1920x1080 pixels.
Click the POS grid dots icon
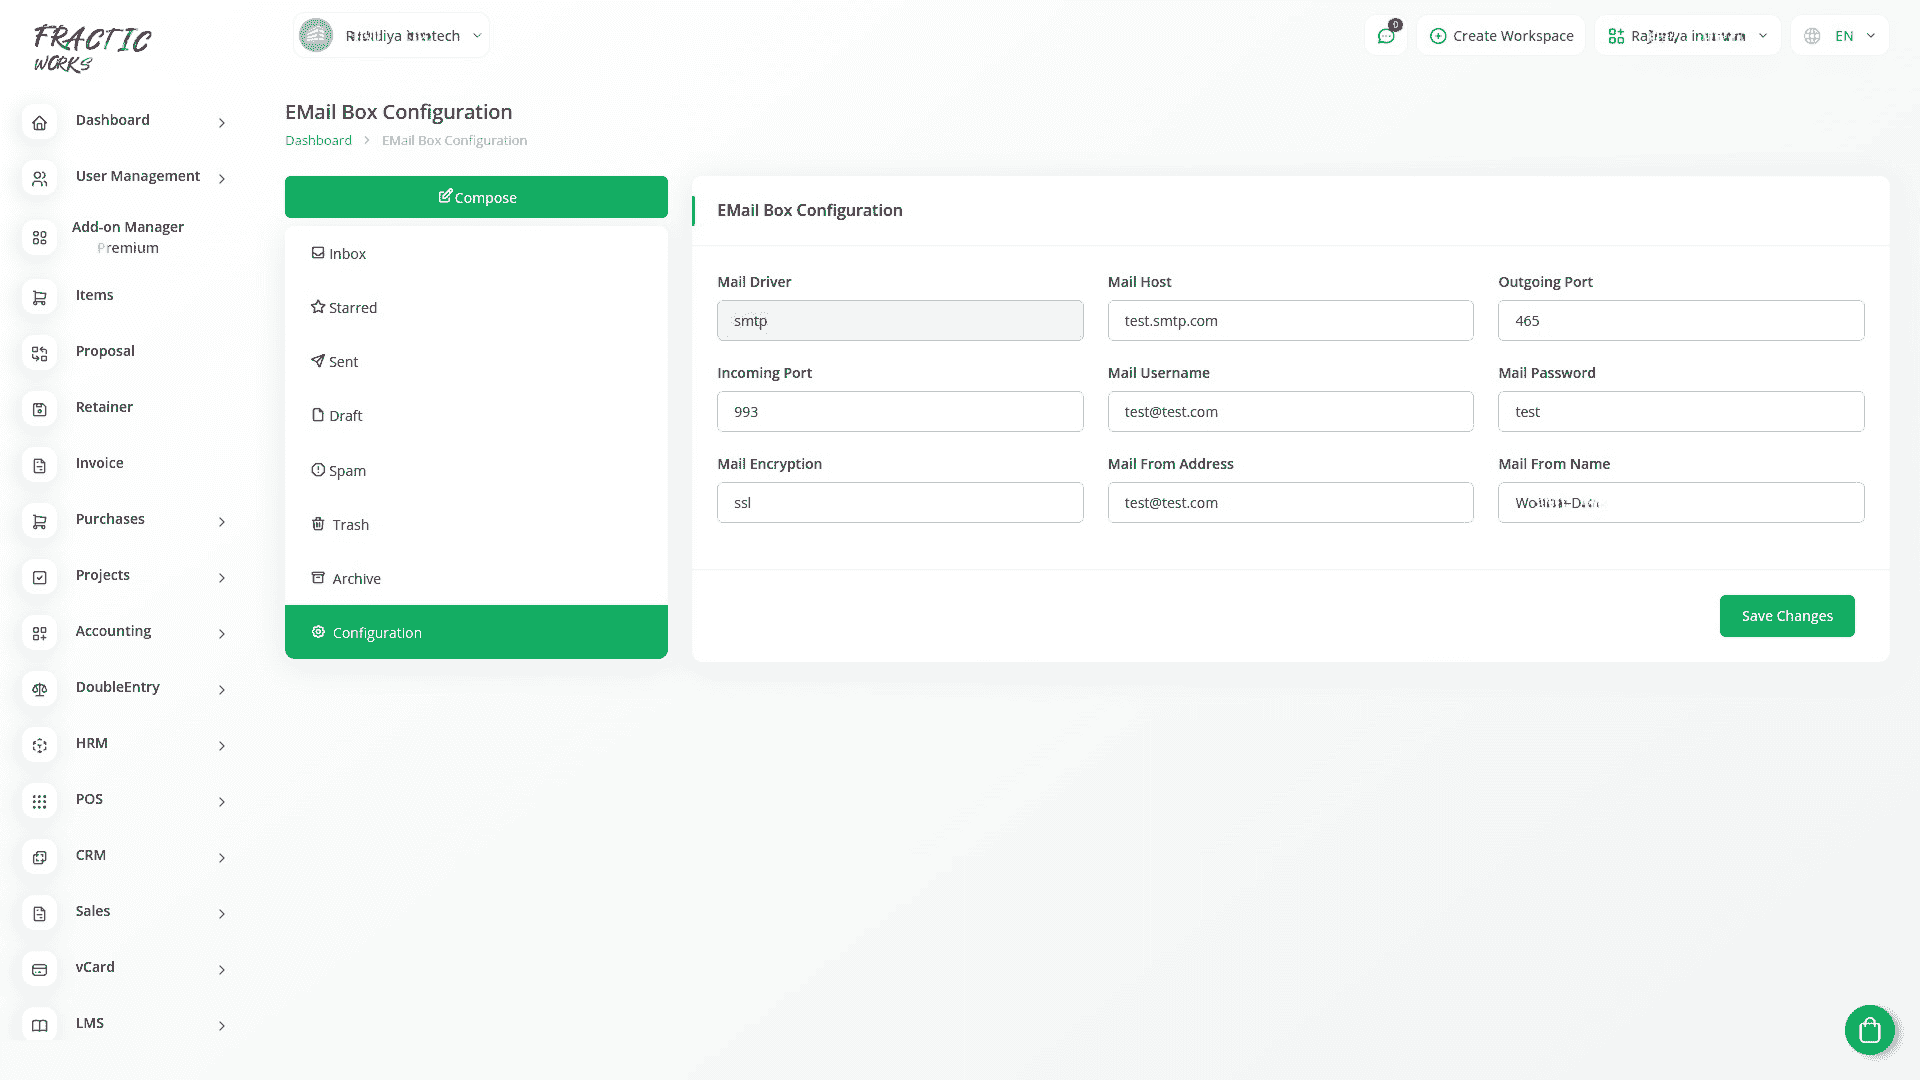39,801
